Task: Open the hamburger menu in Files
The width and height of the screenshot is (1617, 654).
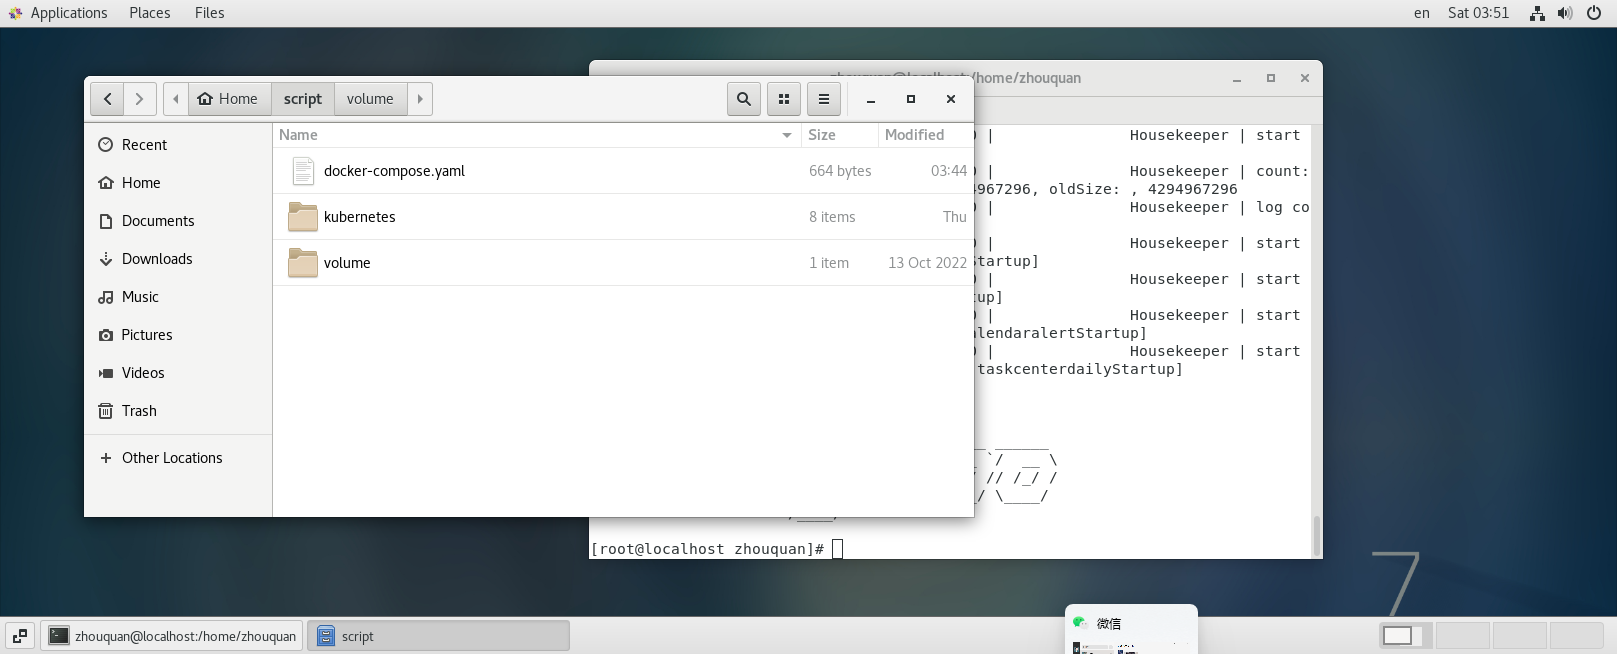Action: [824, 99]
